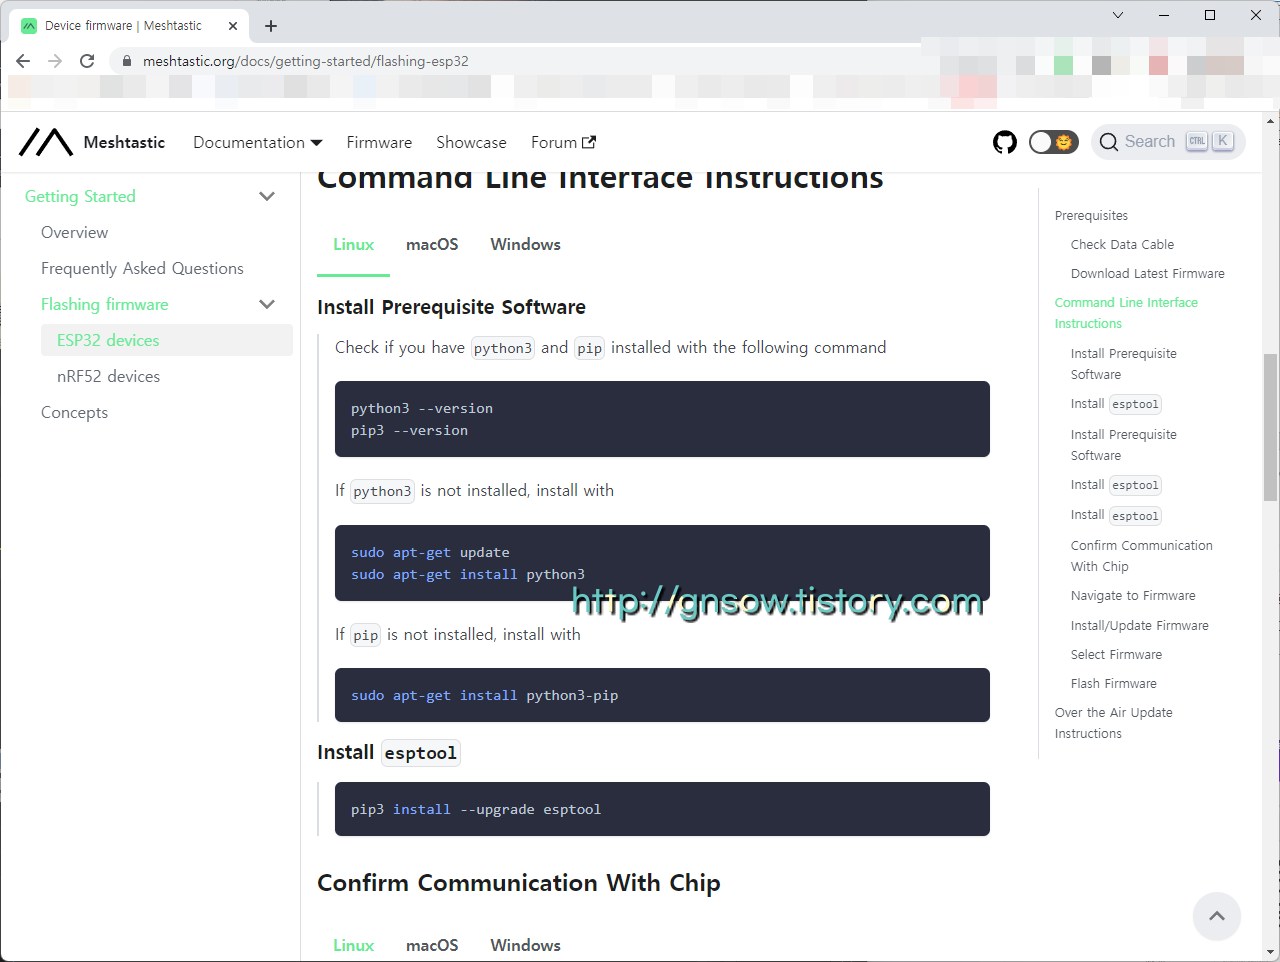Jump to top with the round arrow button

(1217, 915)
